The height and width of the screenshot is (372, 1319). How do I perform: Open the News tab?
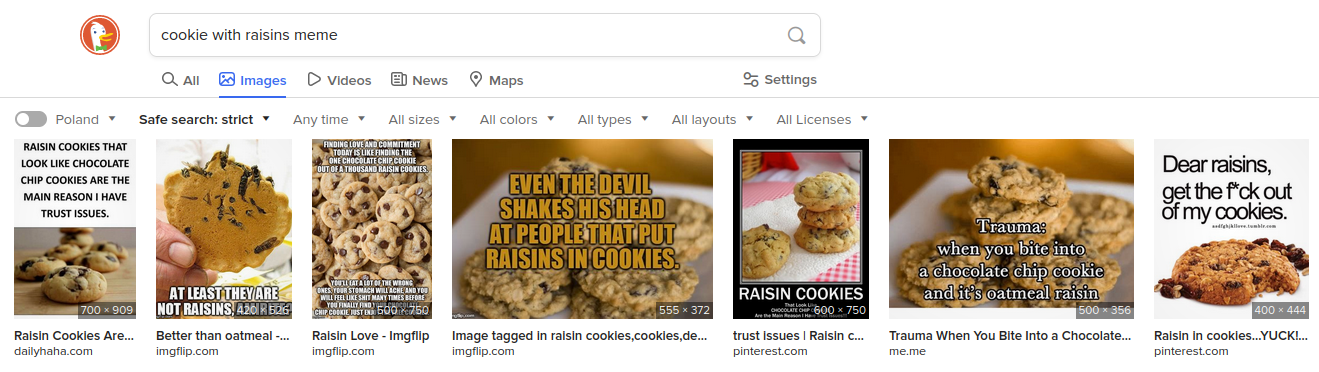tap(419, 80)
